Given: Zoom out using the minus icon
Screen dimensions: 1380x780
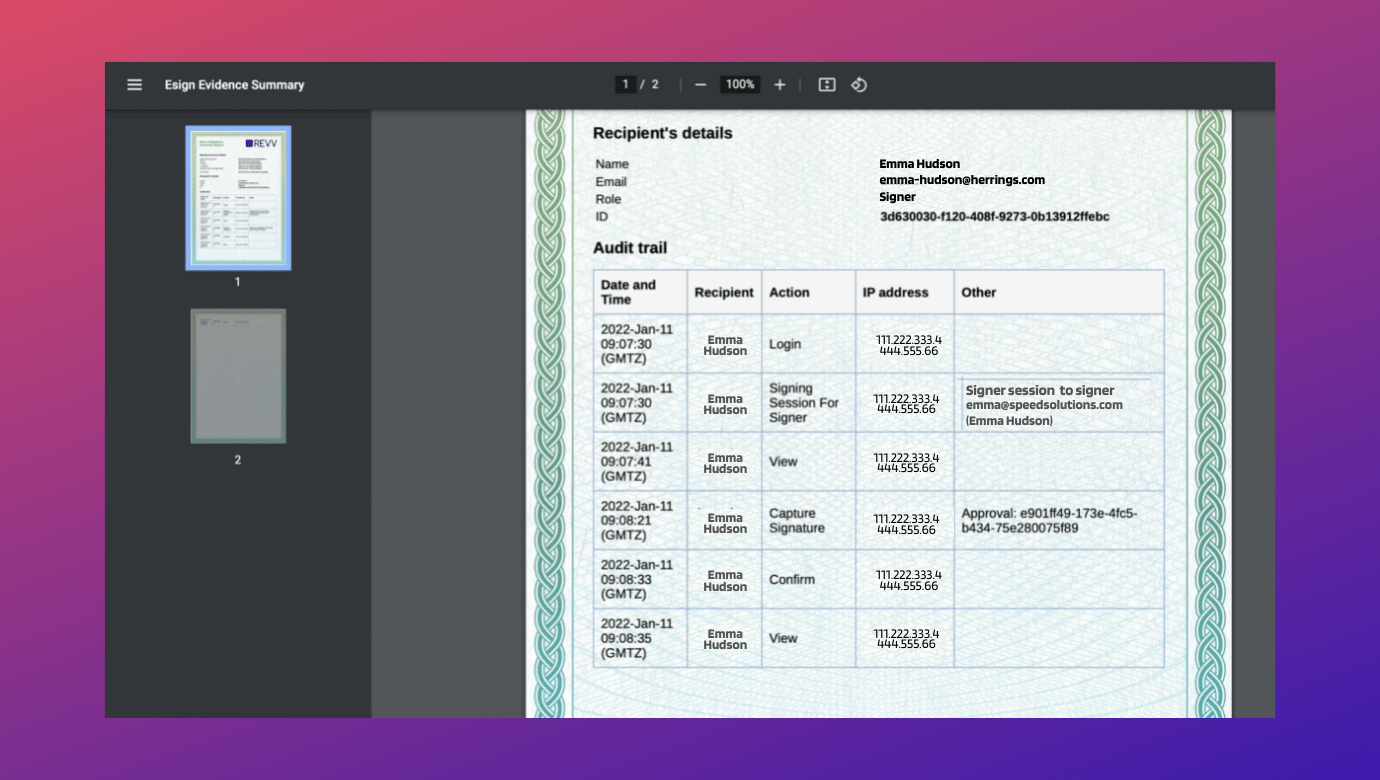Looking at the screenshot, I should (700, 85).
